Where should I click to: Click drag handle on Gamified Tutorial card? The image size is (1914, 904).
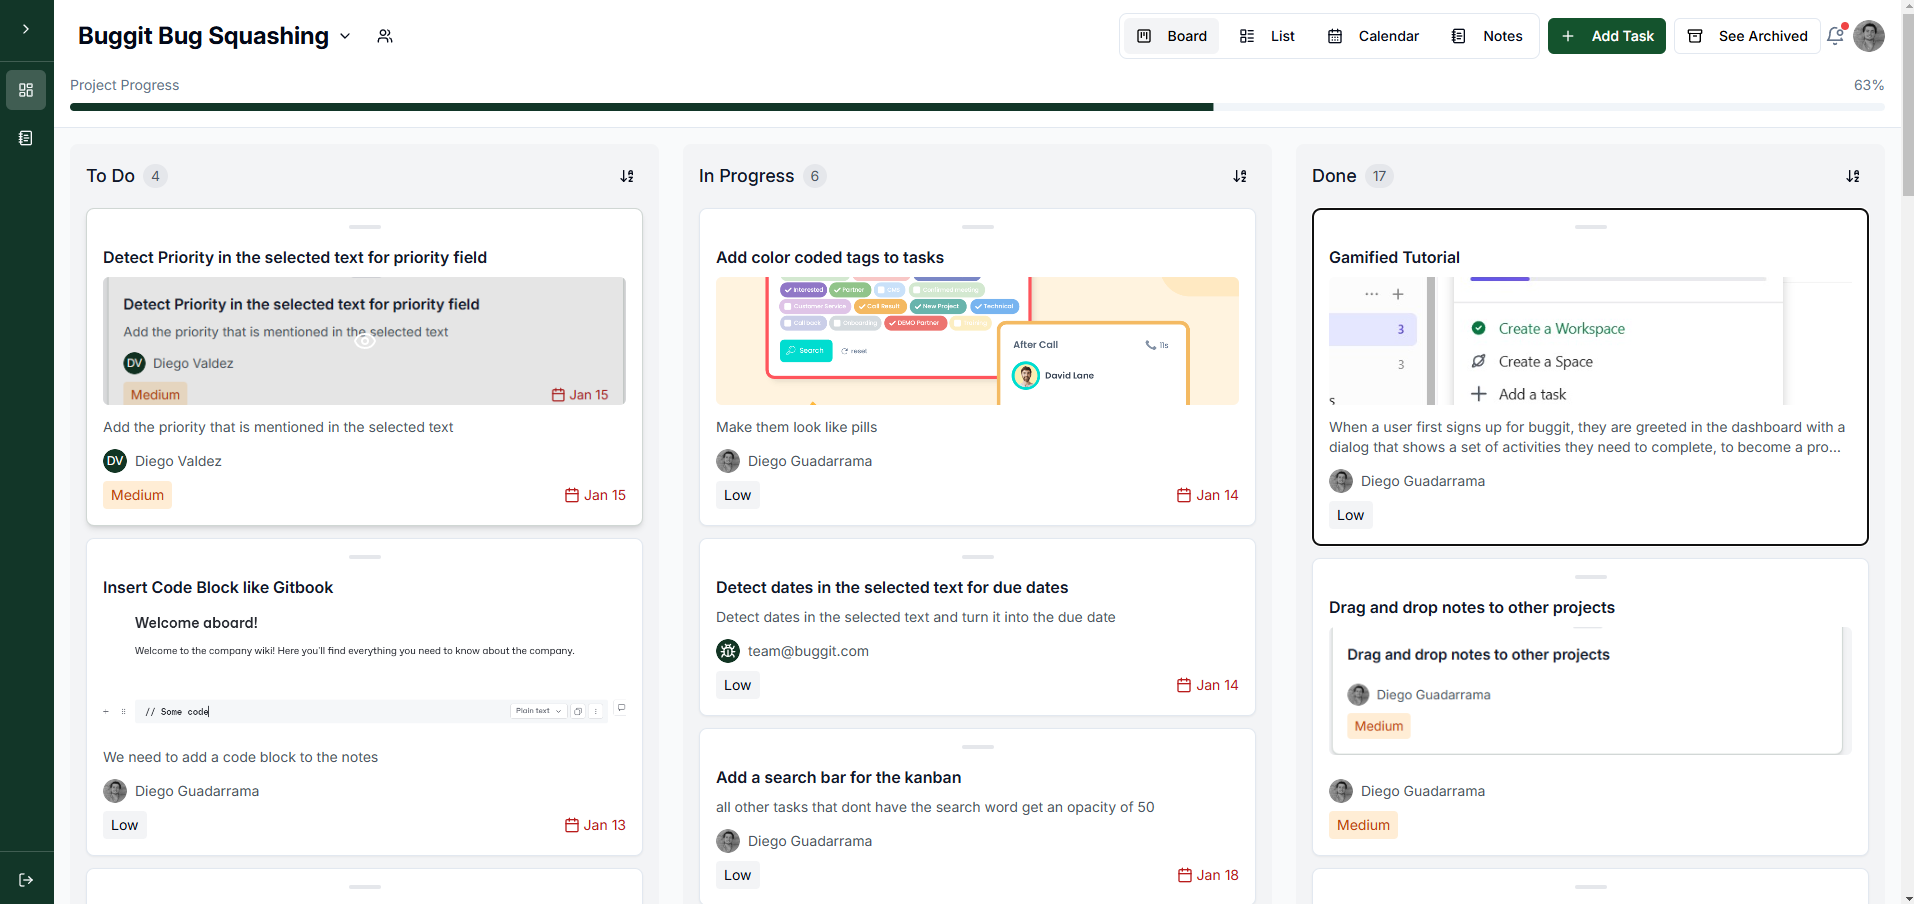pyautogui.click(x=1590, y=227)
